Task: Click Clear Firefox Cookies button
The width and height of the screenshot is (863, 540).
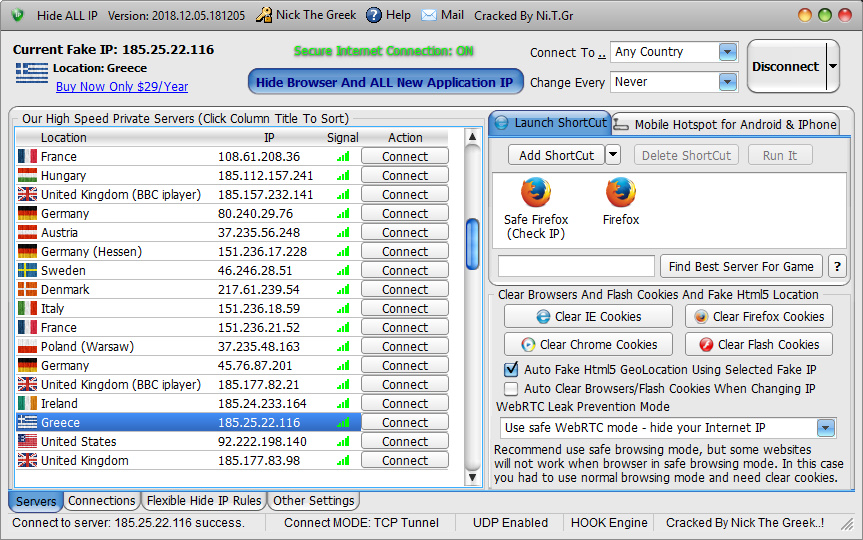Action: click(758, 317)
